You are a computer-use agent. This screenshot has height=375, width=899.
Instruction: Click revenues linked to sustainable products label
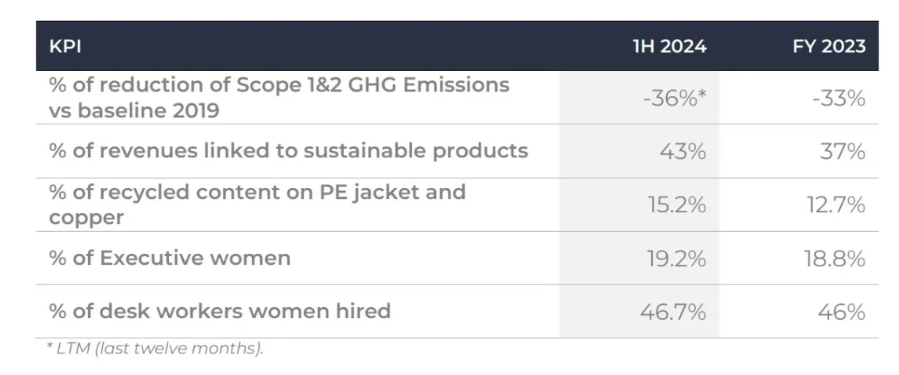(x=288, y=151)
